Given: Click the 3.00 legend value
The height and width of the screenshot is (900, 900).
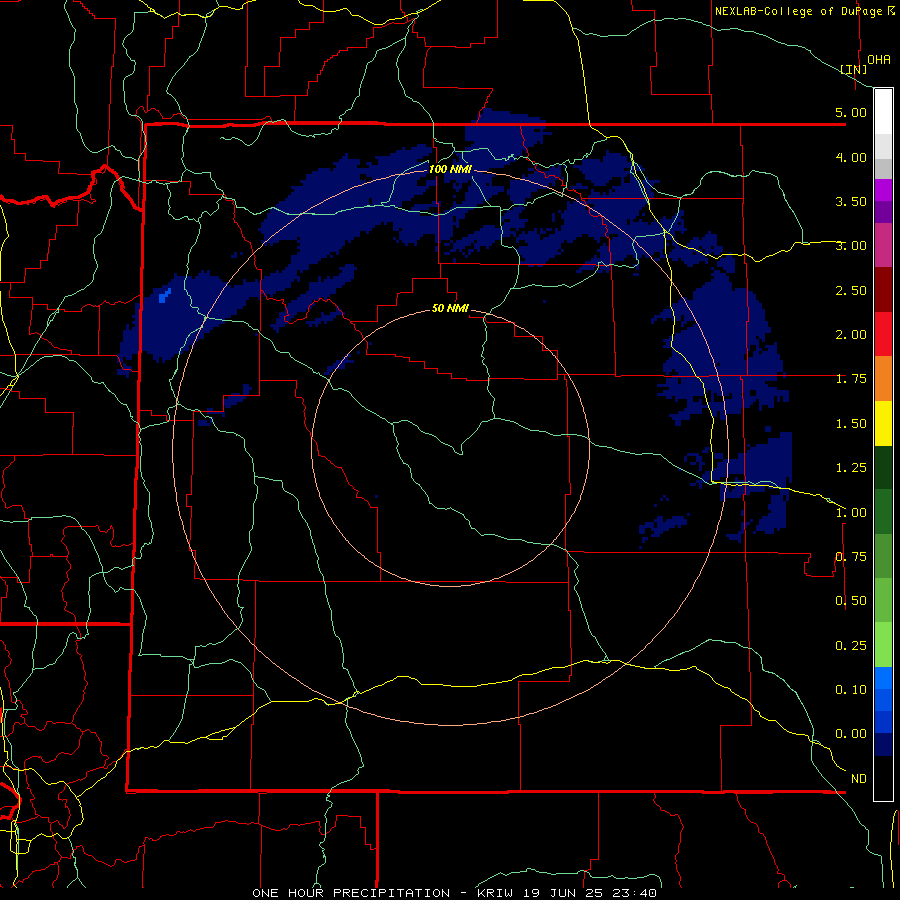Looking at the screenshot, I should (x=851, y=246).
